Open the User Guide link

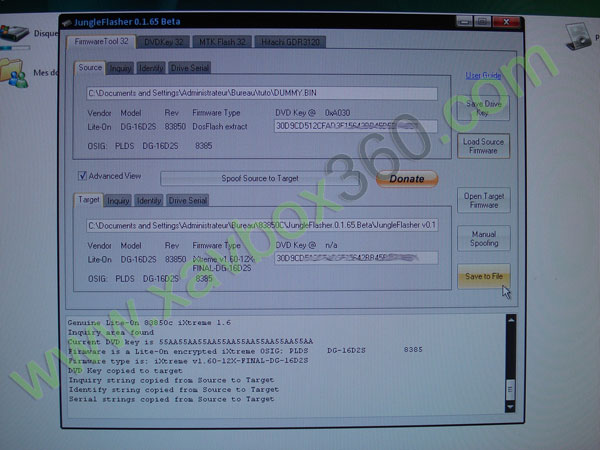pos(483,75)
